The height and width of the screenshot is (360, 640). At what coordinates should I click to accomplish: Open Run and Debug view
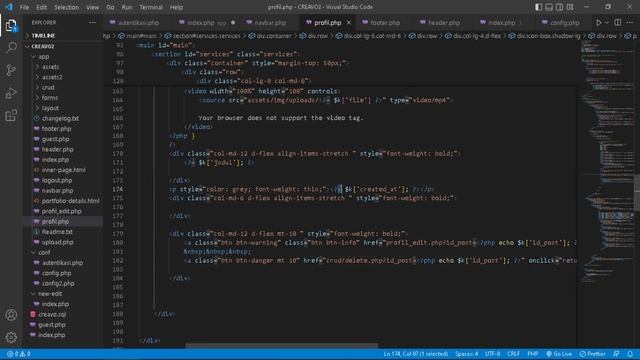11,93
